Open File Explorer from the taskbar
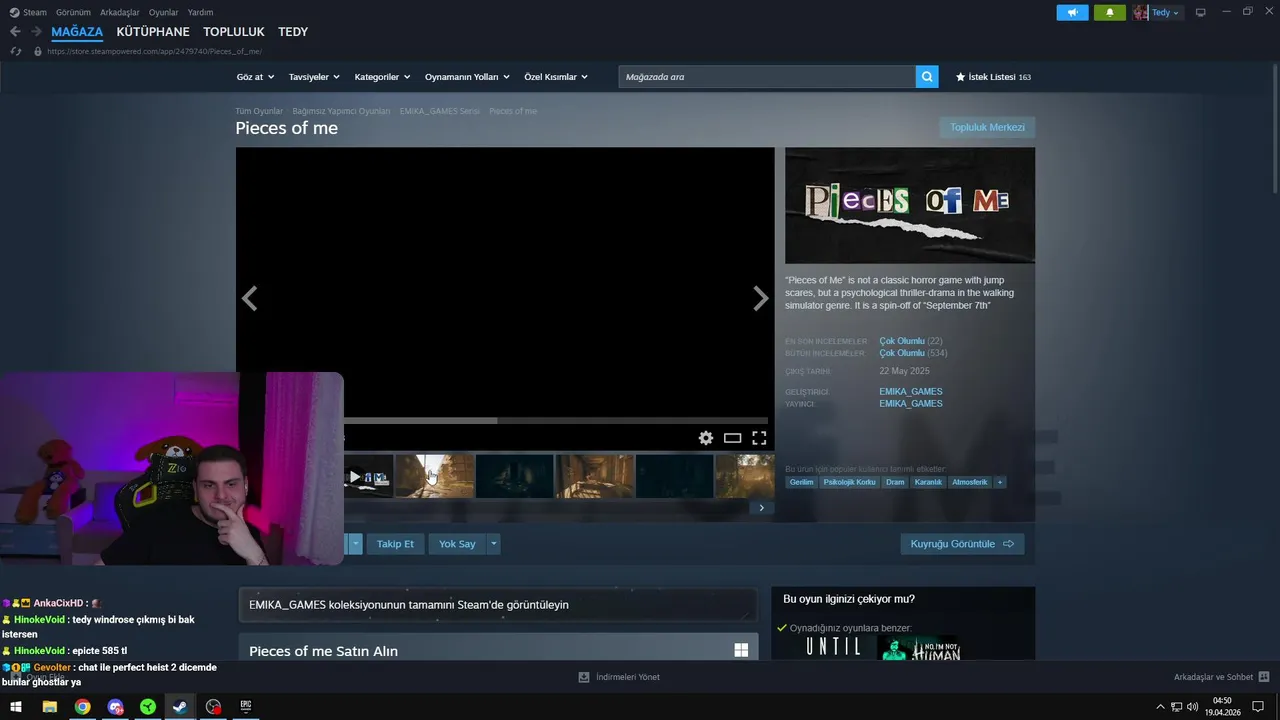The width and height of the screenshot is (1280, 720). pos(49,707)
